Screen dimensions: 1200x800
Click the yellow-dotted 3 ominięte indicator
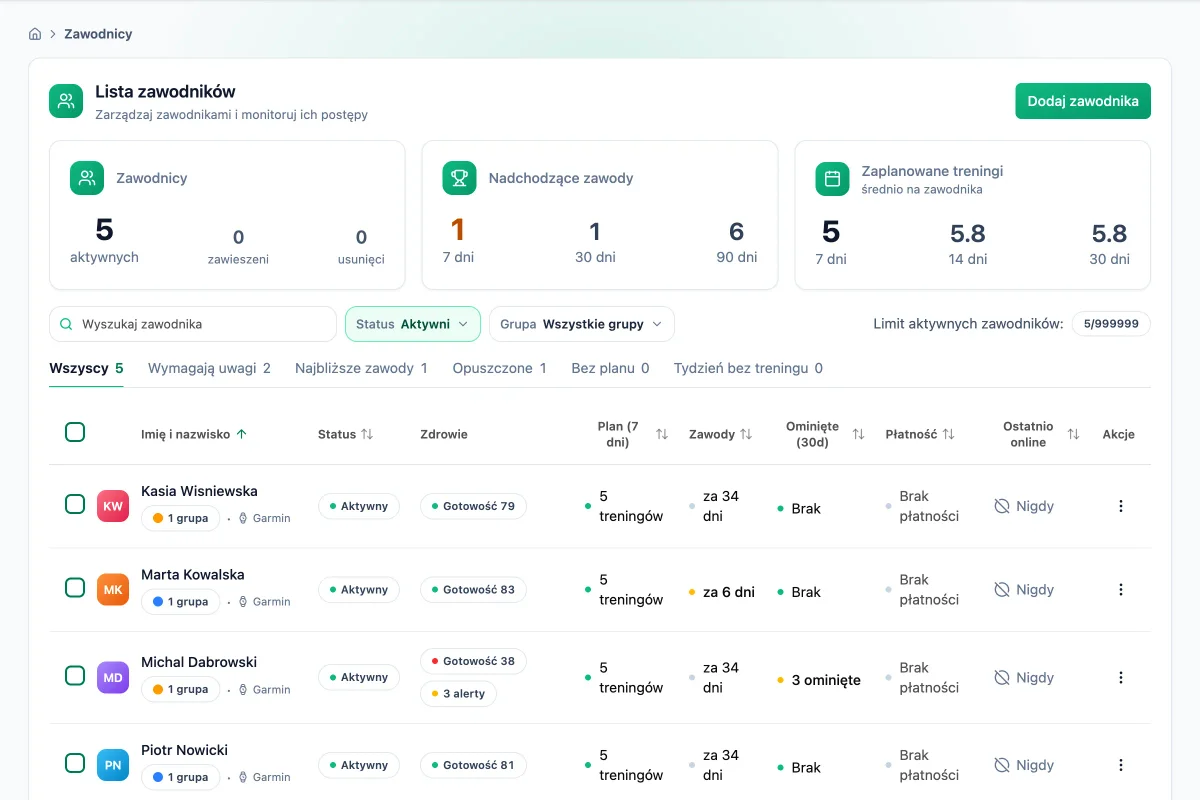pyautogui.click(x=819, y=680)
